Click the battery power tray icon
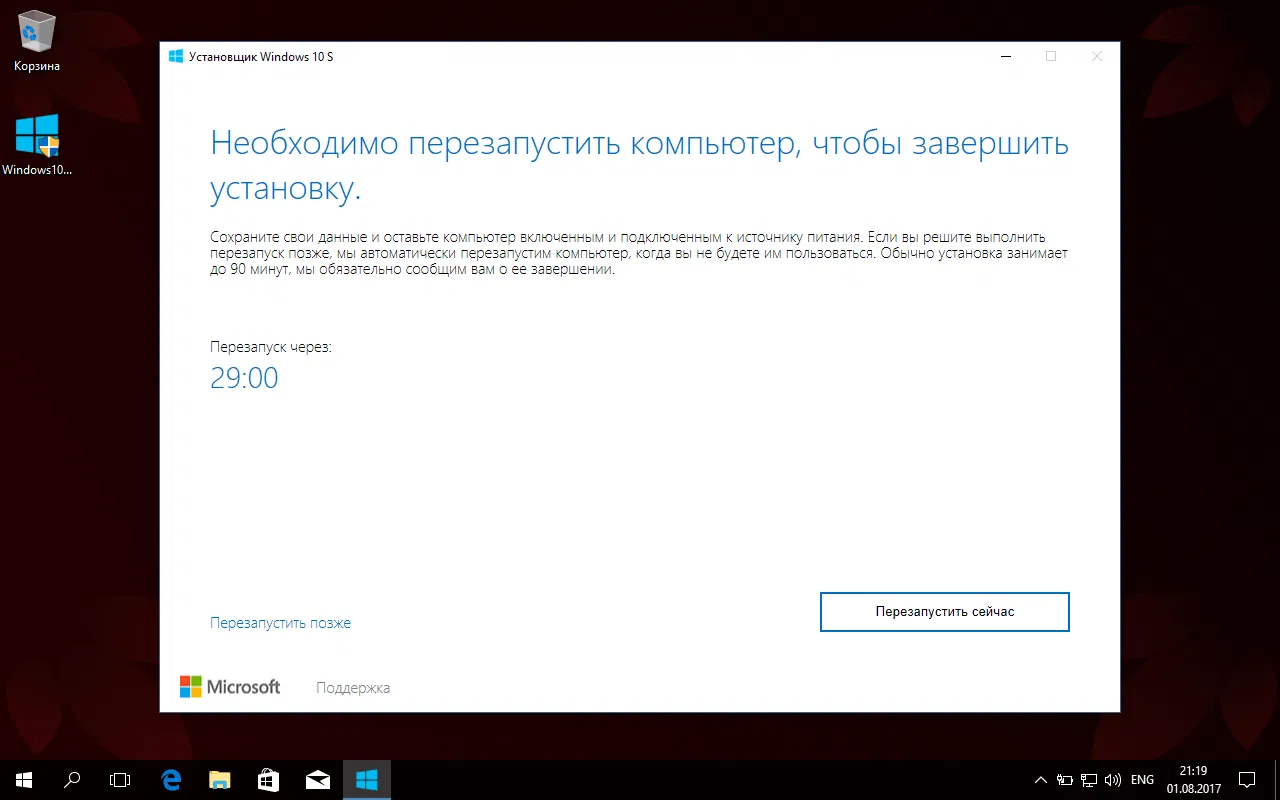Image resolution: width=1280 pixels, height=800 pixels. click(x=1064, y=780)
